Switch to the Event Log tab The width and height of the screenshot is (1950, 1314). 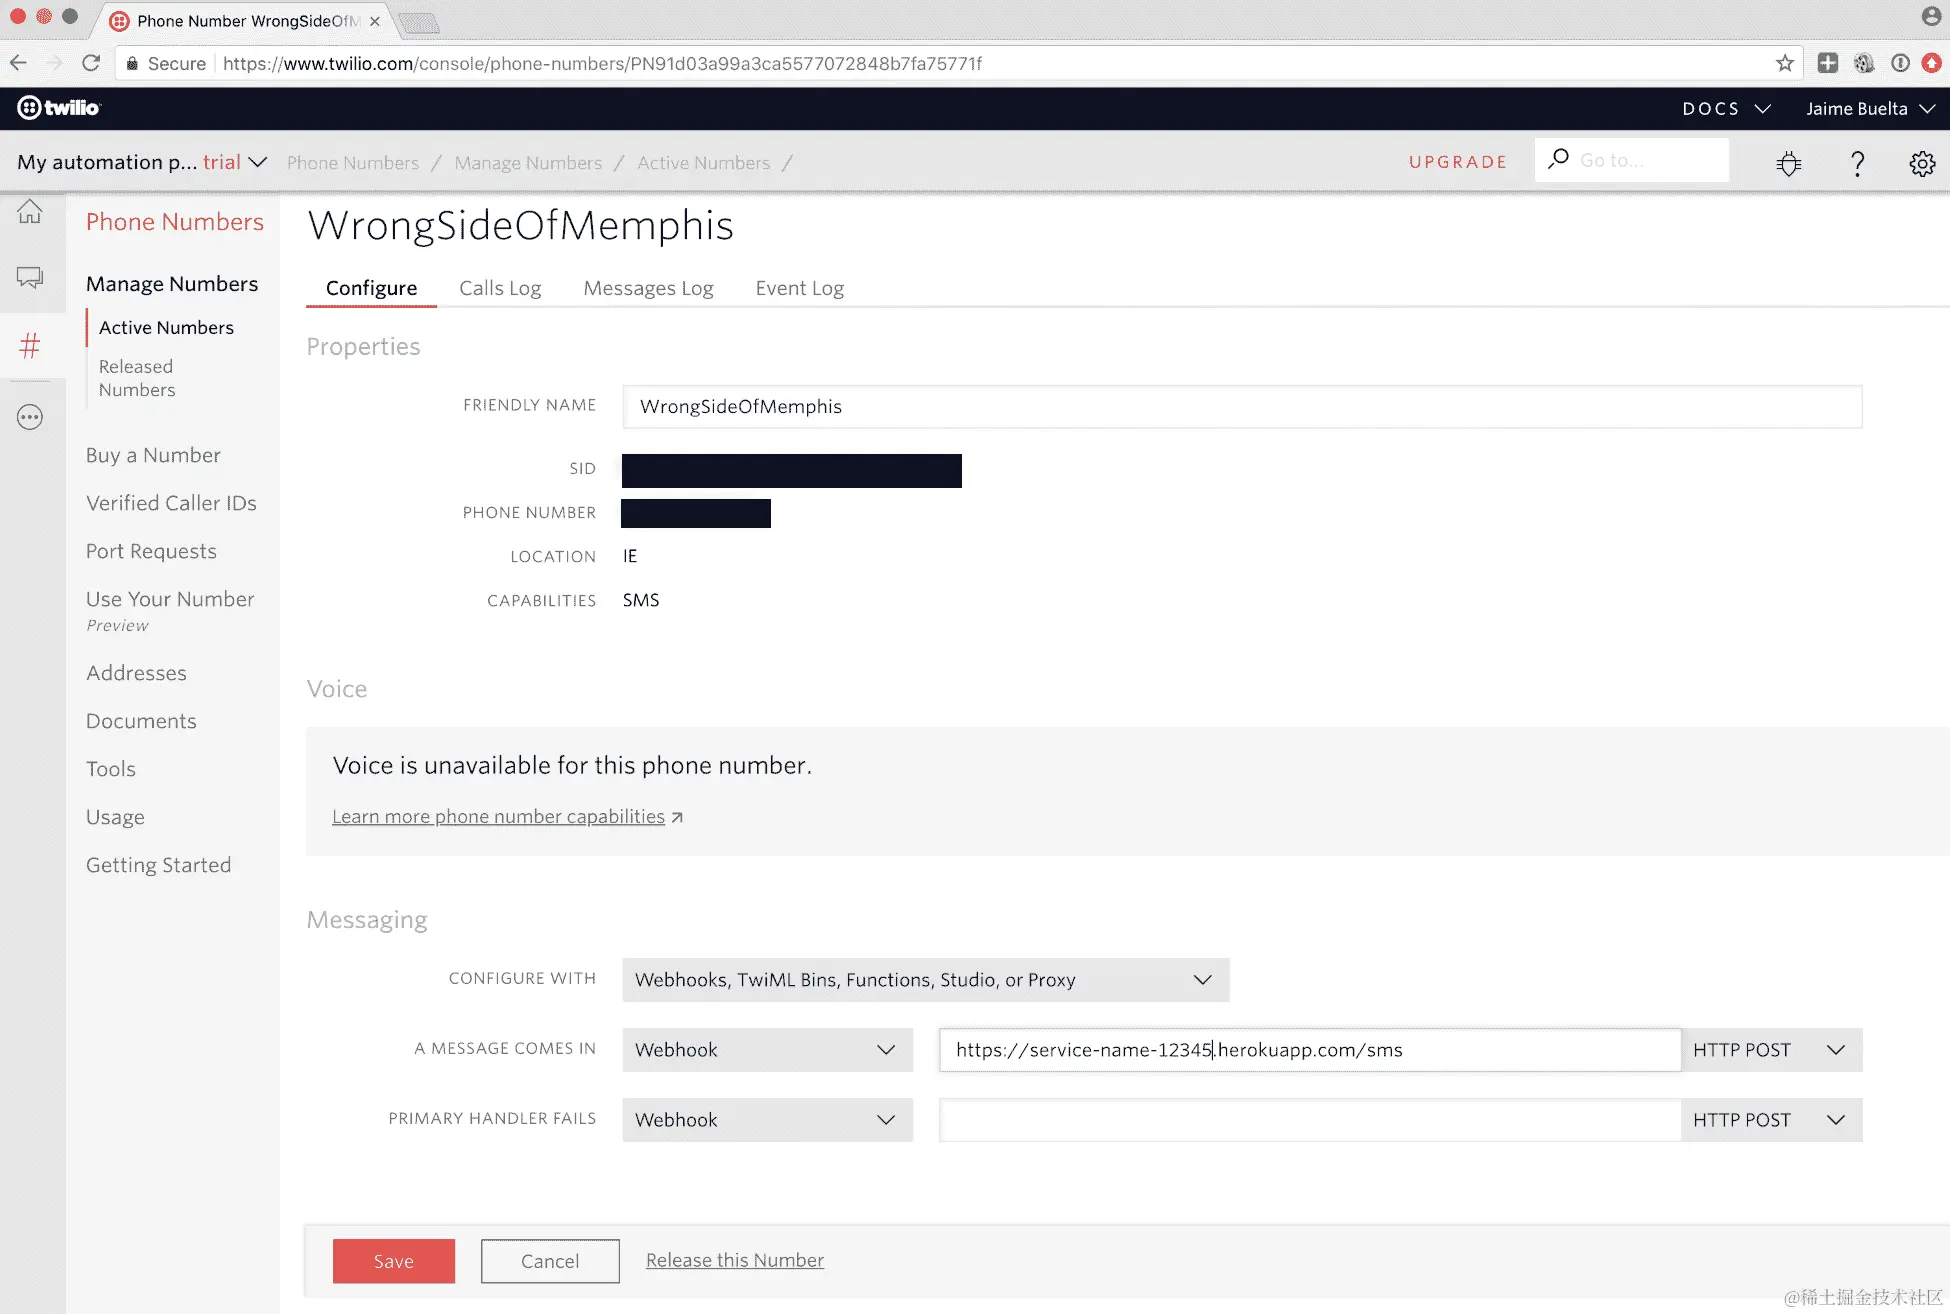tap(799, 288)
